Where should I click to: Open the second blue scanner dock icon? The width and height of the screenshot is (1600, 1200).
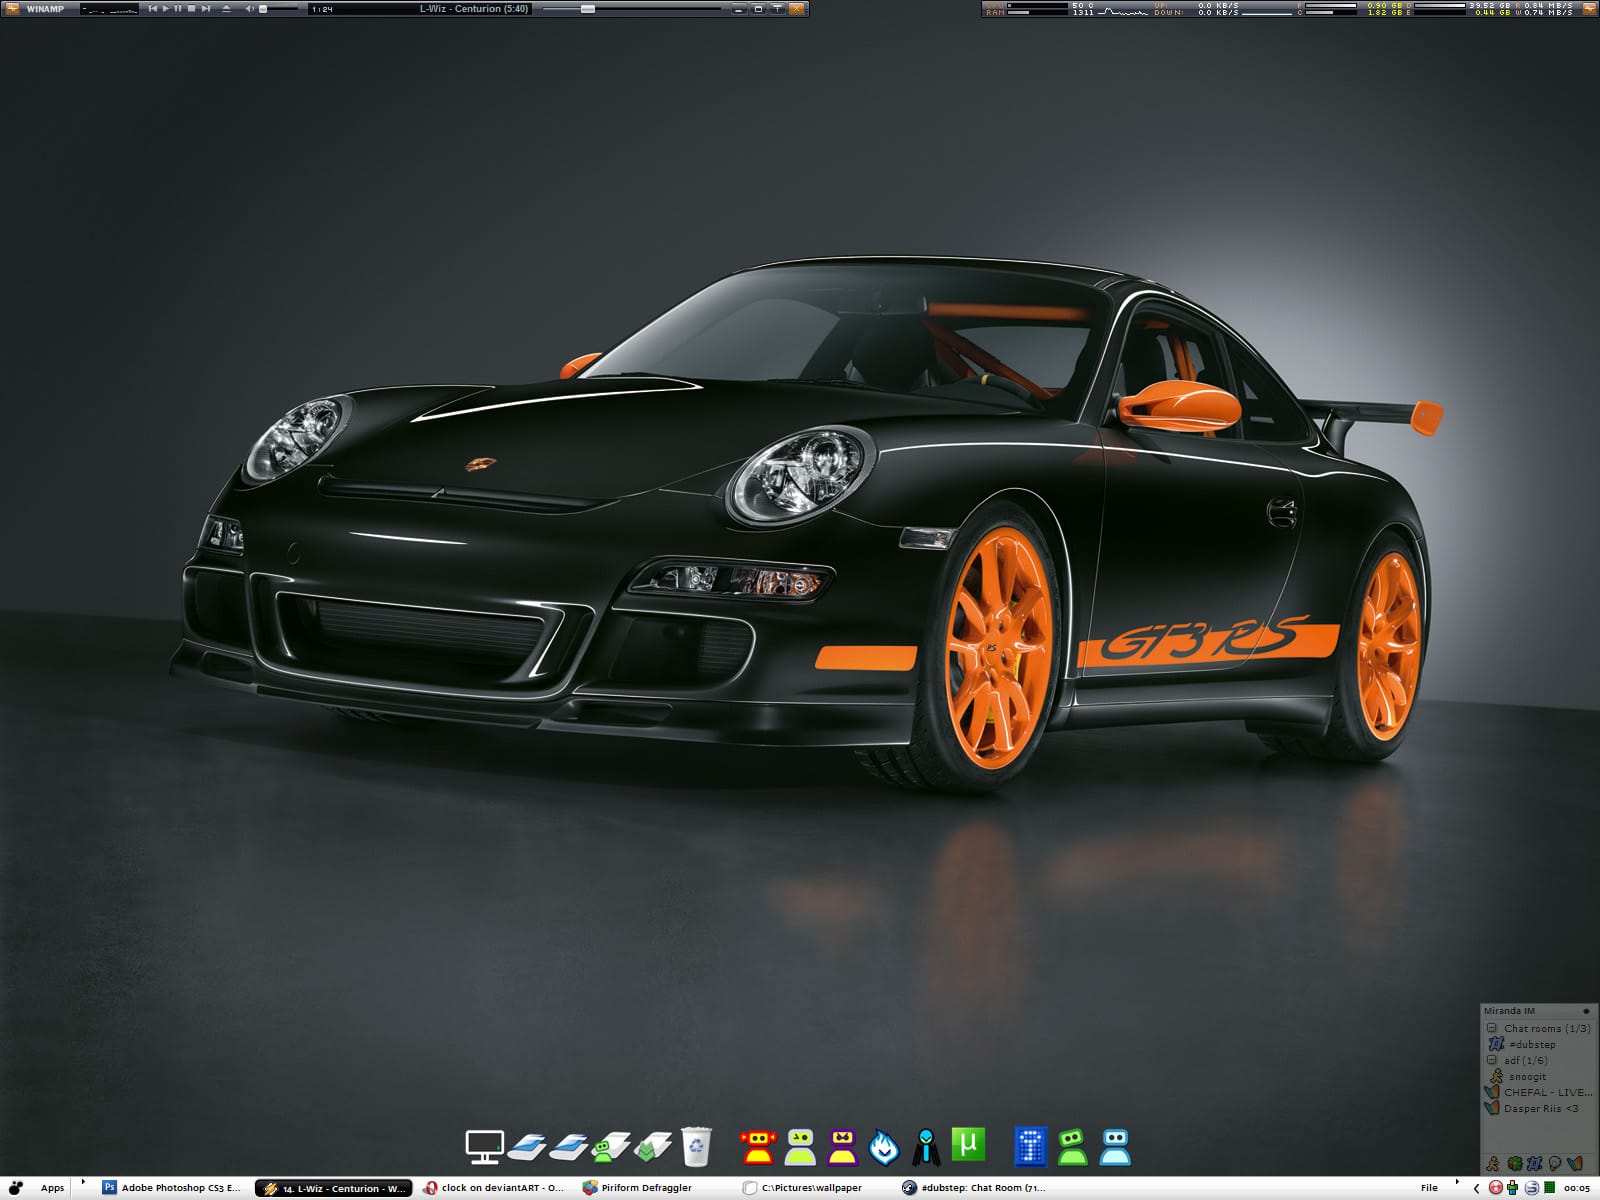pos(569,1147)
